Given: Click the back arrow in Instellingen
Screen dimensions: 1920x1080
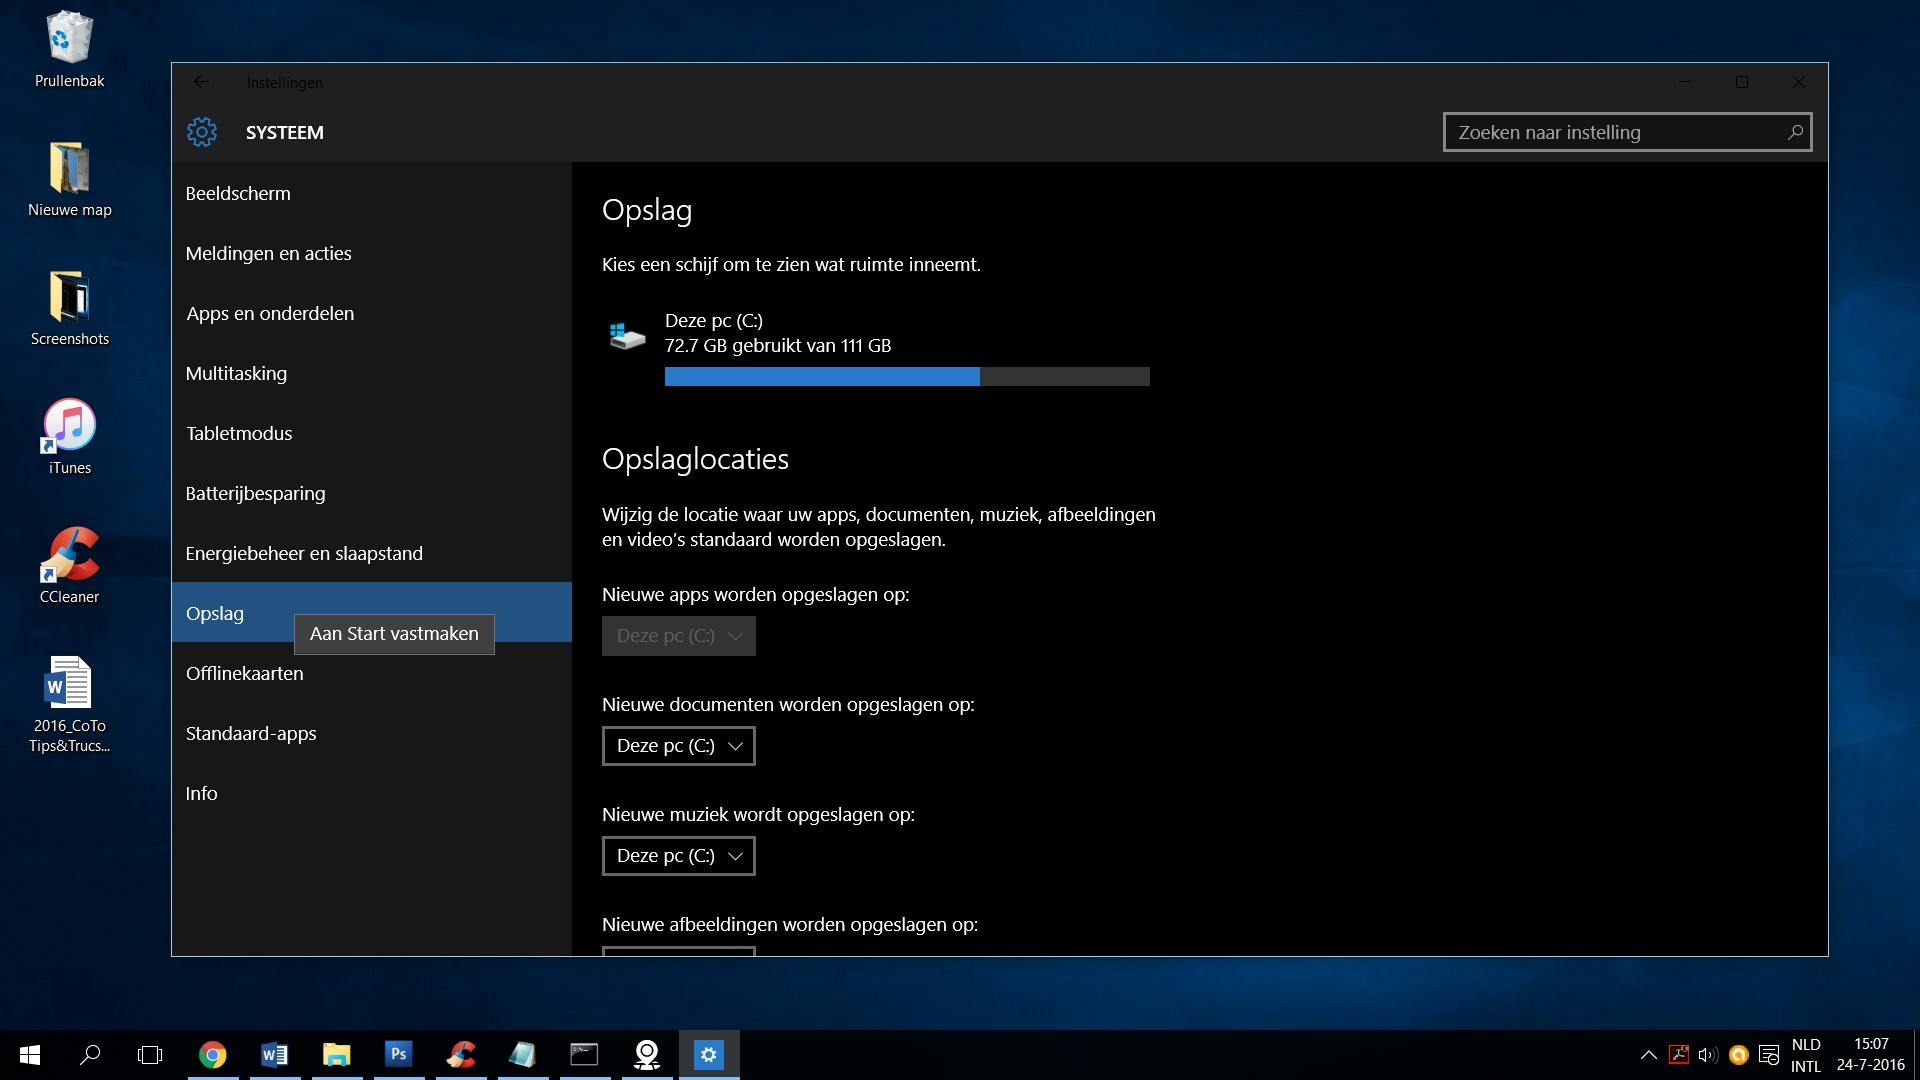Looking at the screenshot, I should [x=201, y=82].
